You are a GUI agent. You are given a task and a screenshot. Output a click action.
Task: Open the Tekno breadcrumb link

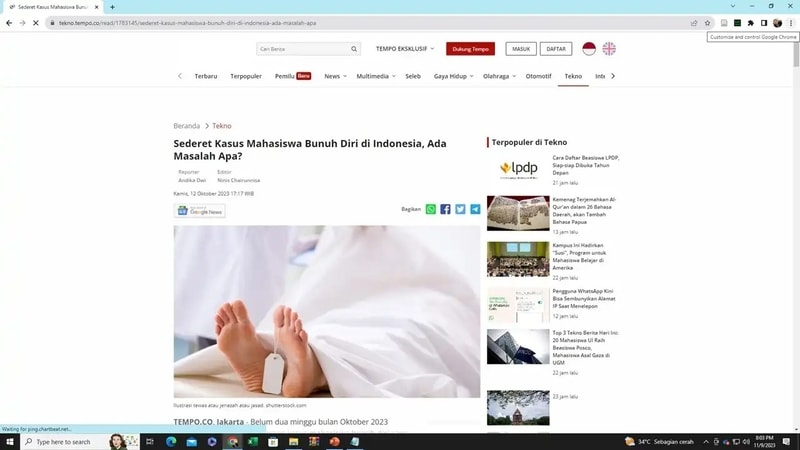click(221, 126)
